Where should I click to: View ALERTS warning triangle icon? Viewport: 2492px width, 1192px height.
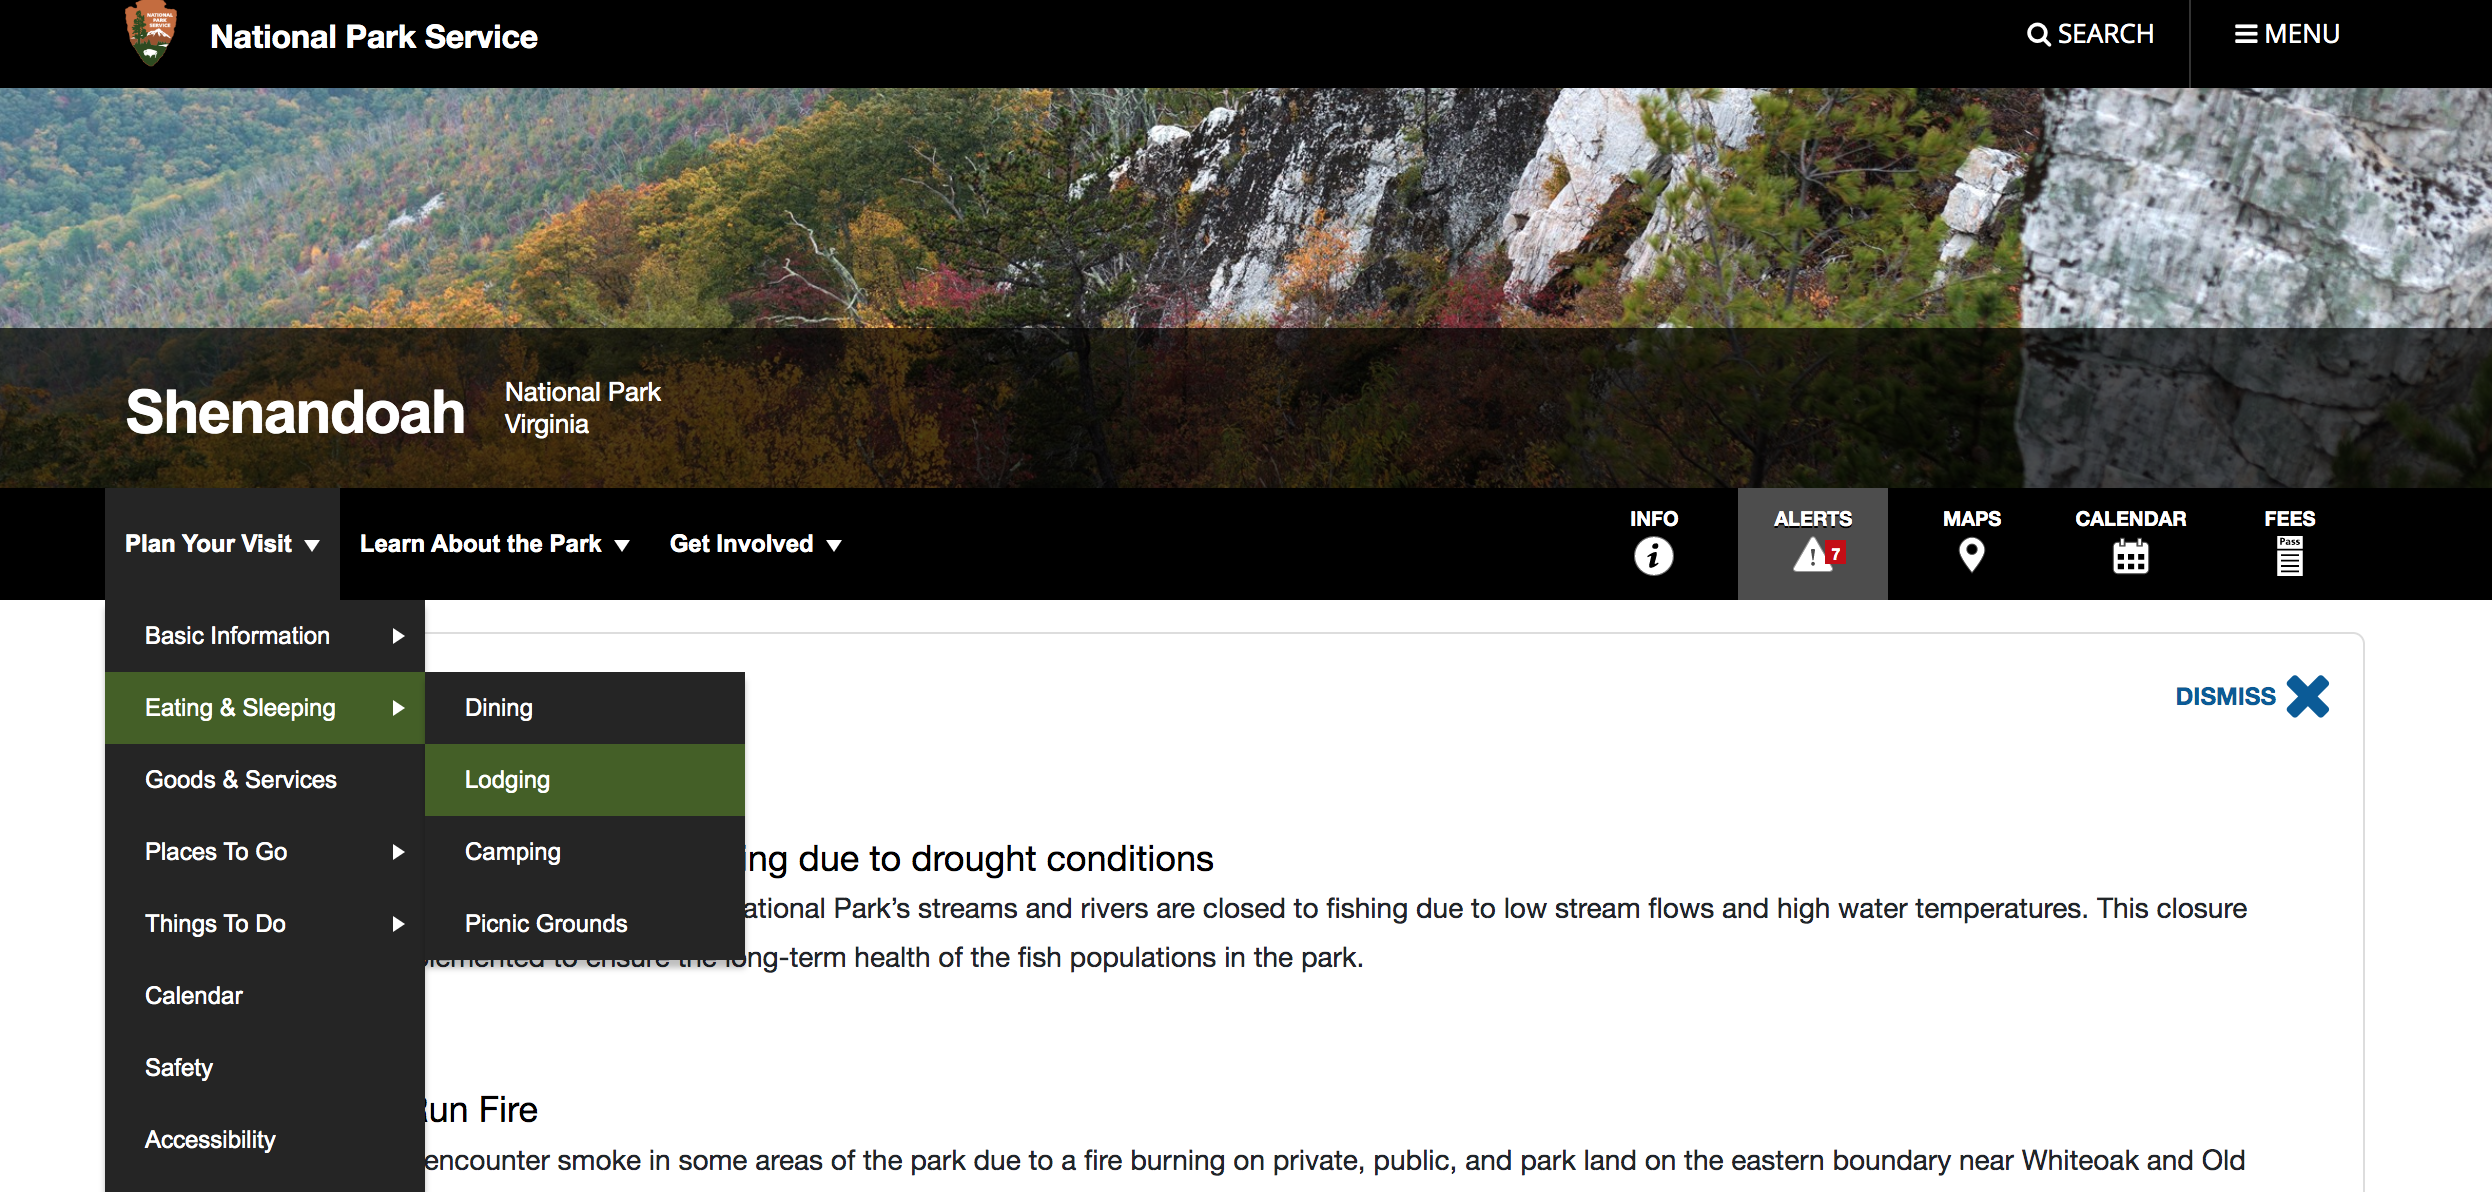point(1814,554)
